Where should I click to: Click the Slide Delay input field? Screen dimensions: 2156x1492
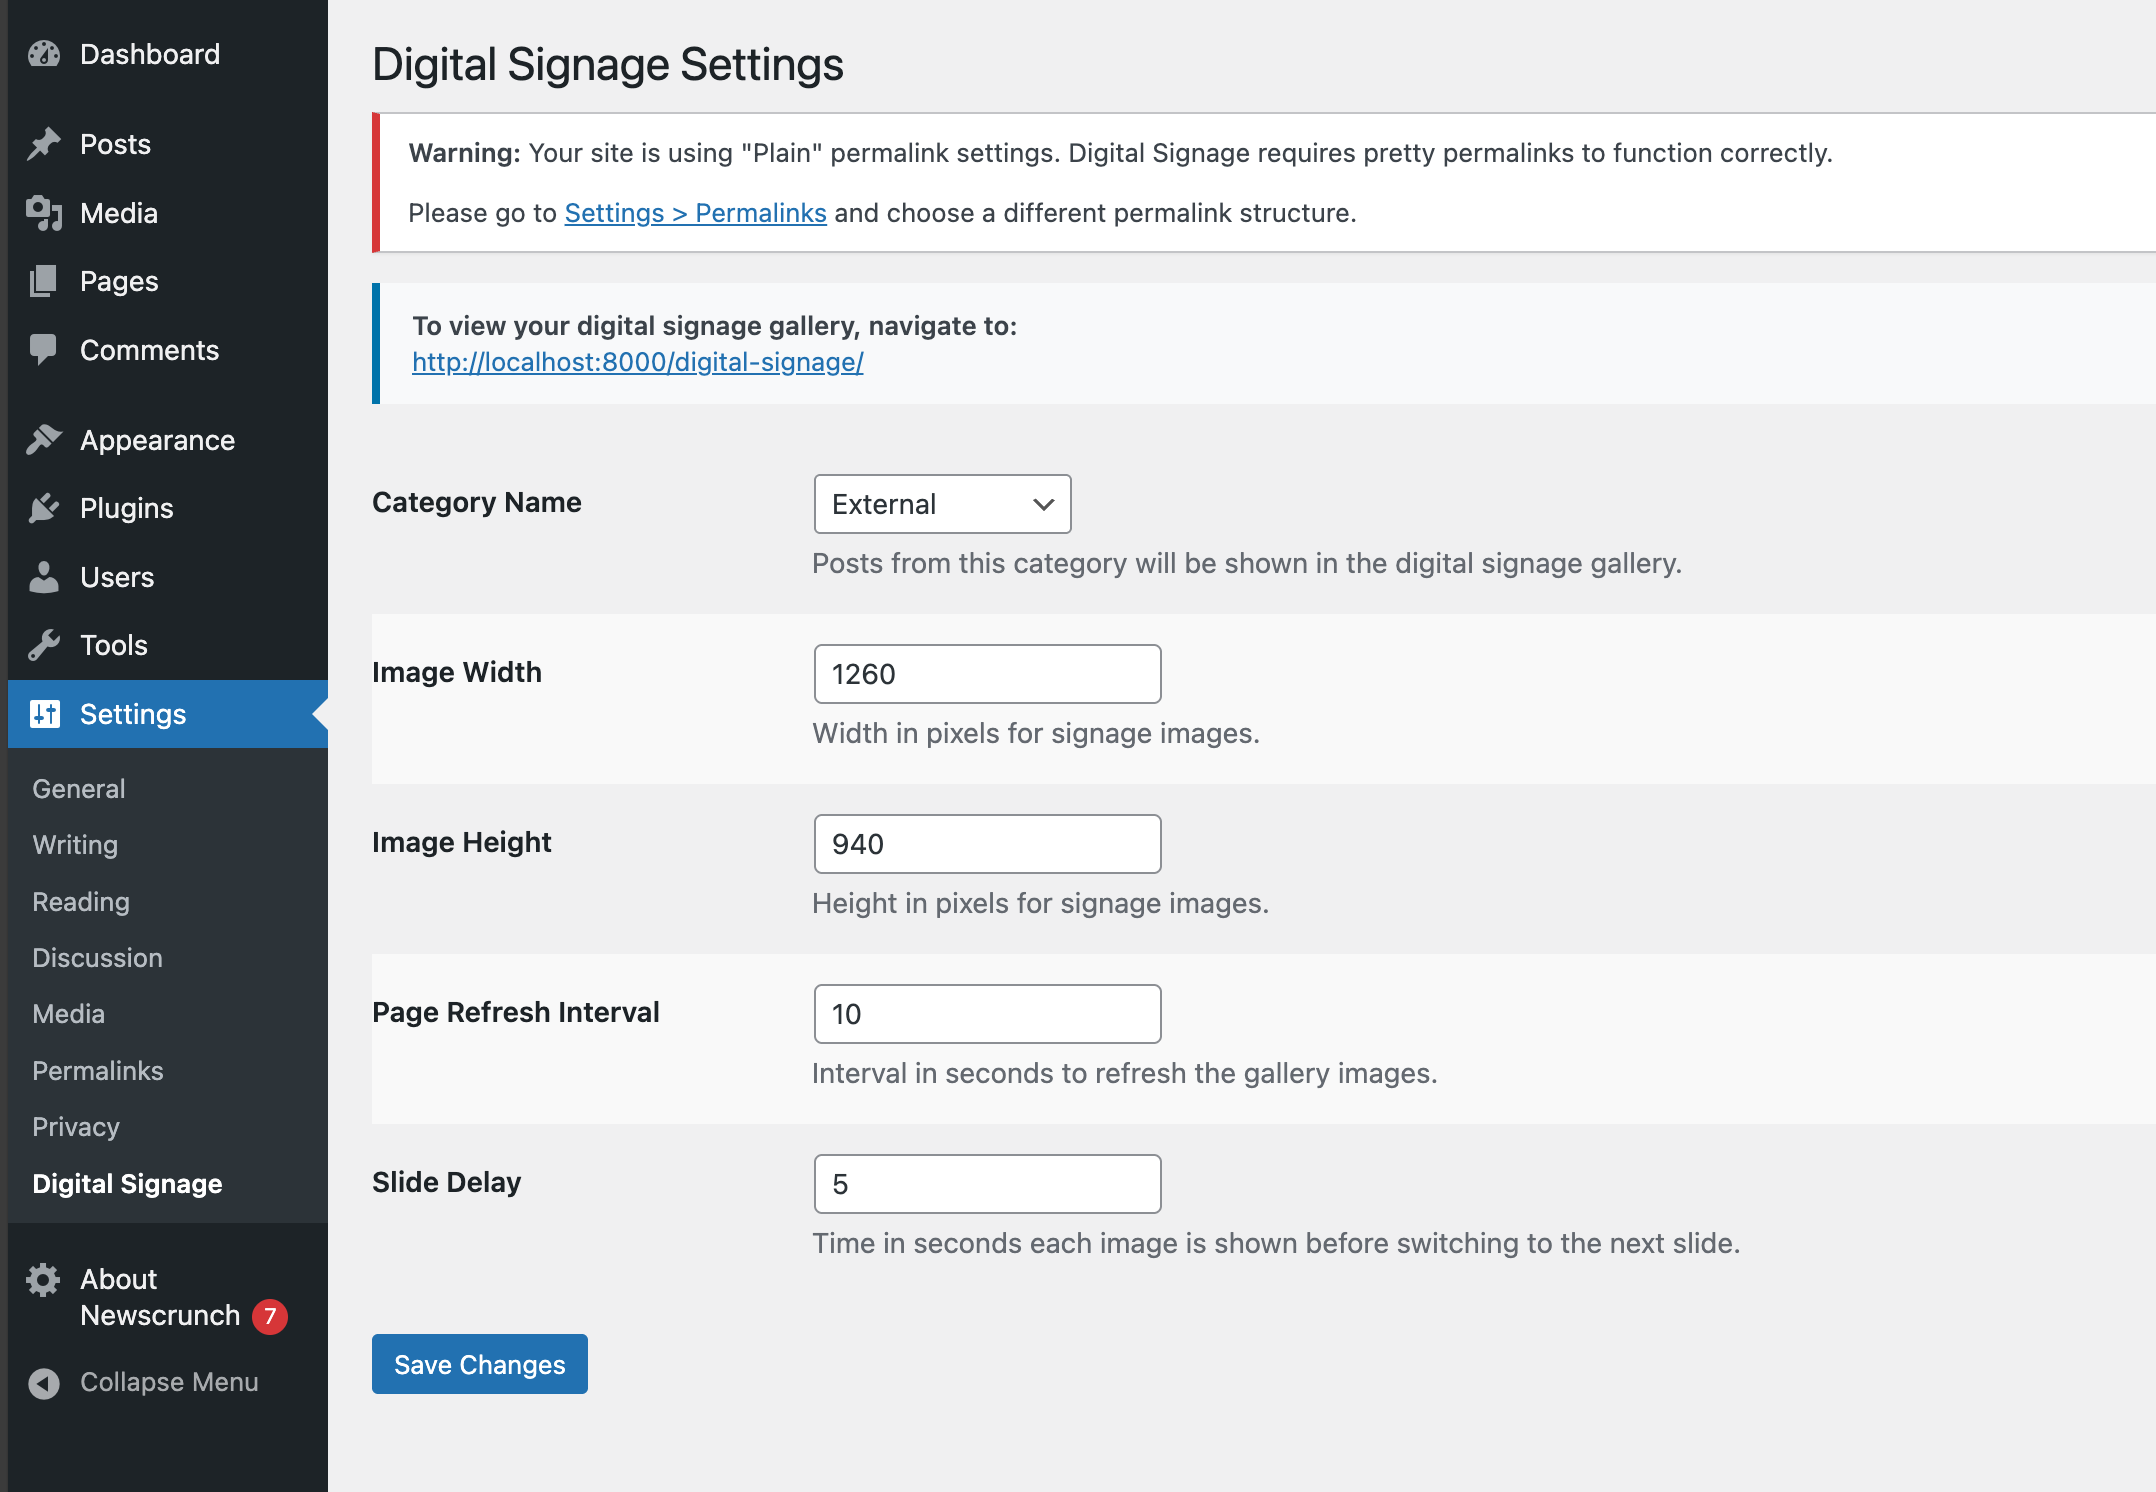click(x=988, y=1184)
